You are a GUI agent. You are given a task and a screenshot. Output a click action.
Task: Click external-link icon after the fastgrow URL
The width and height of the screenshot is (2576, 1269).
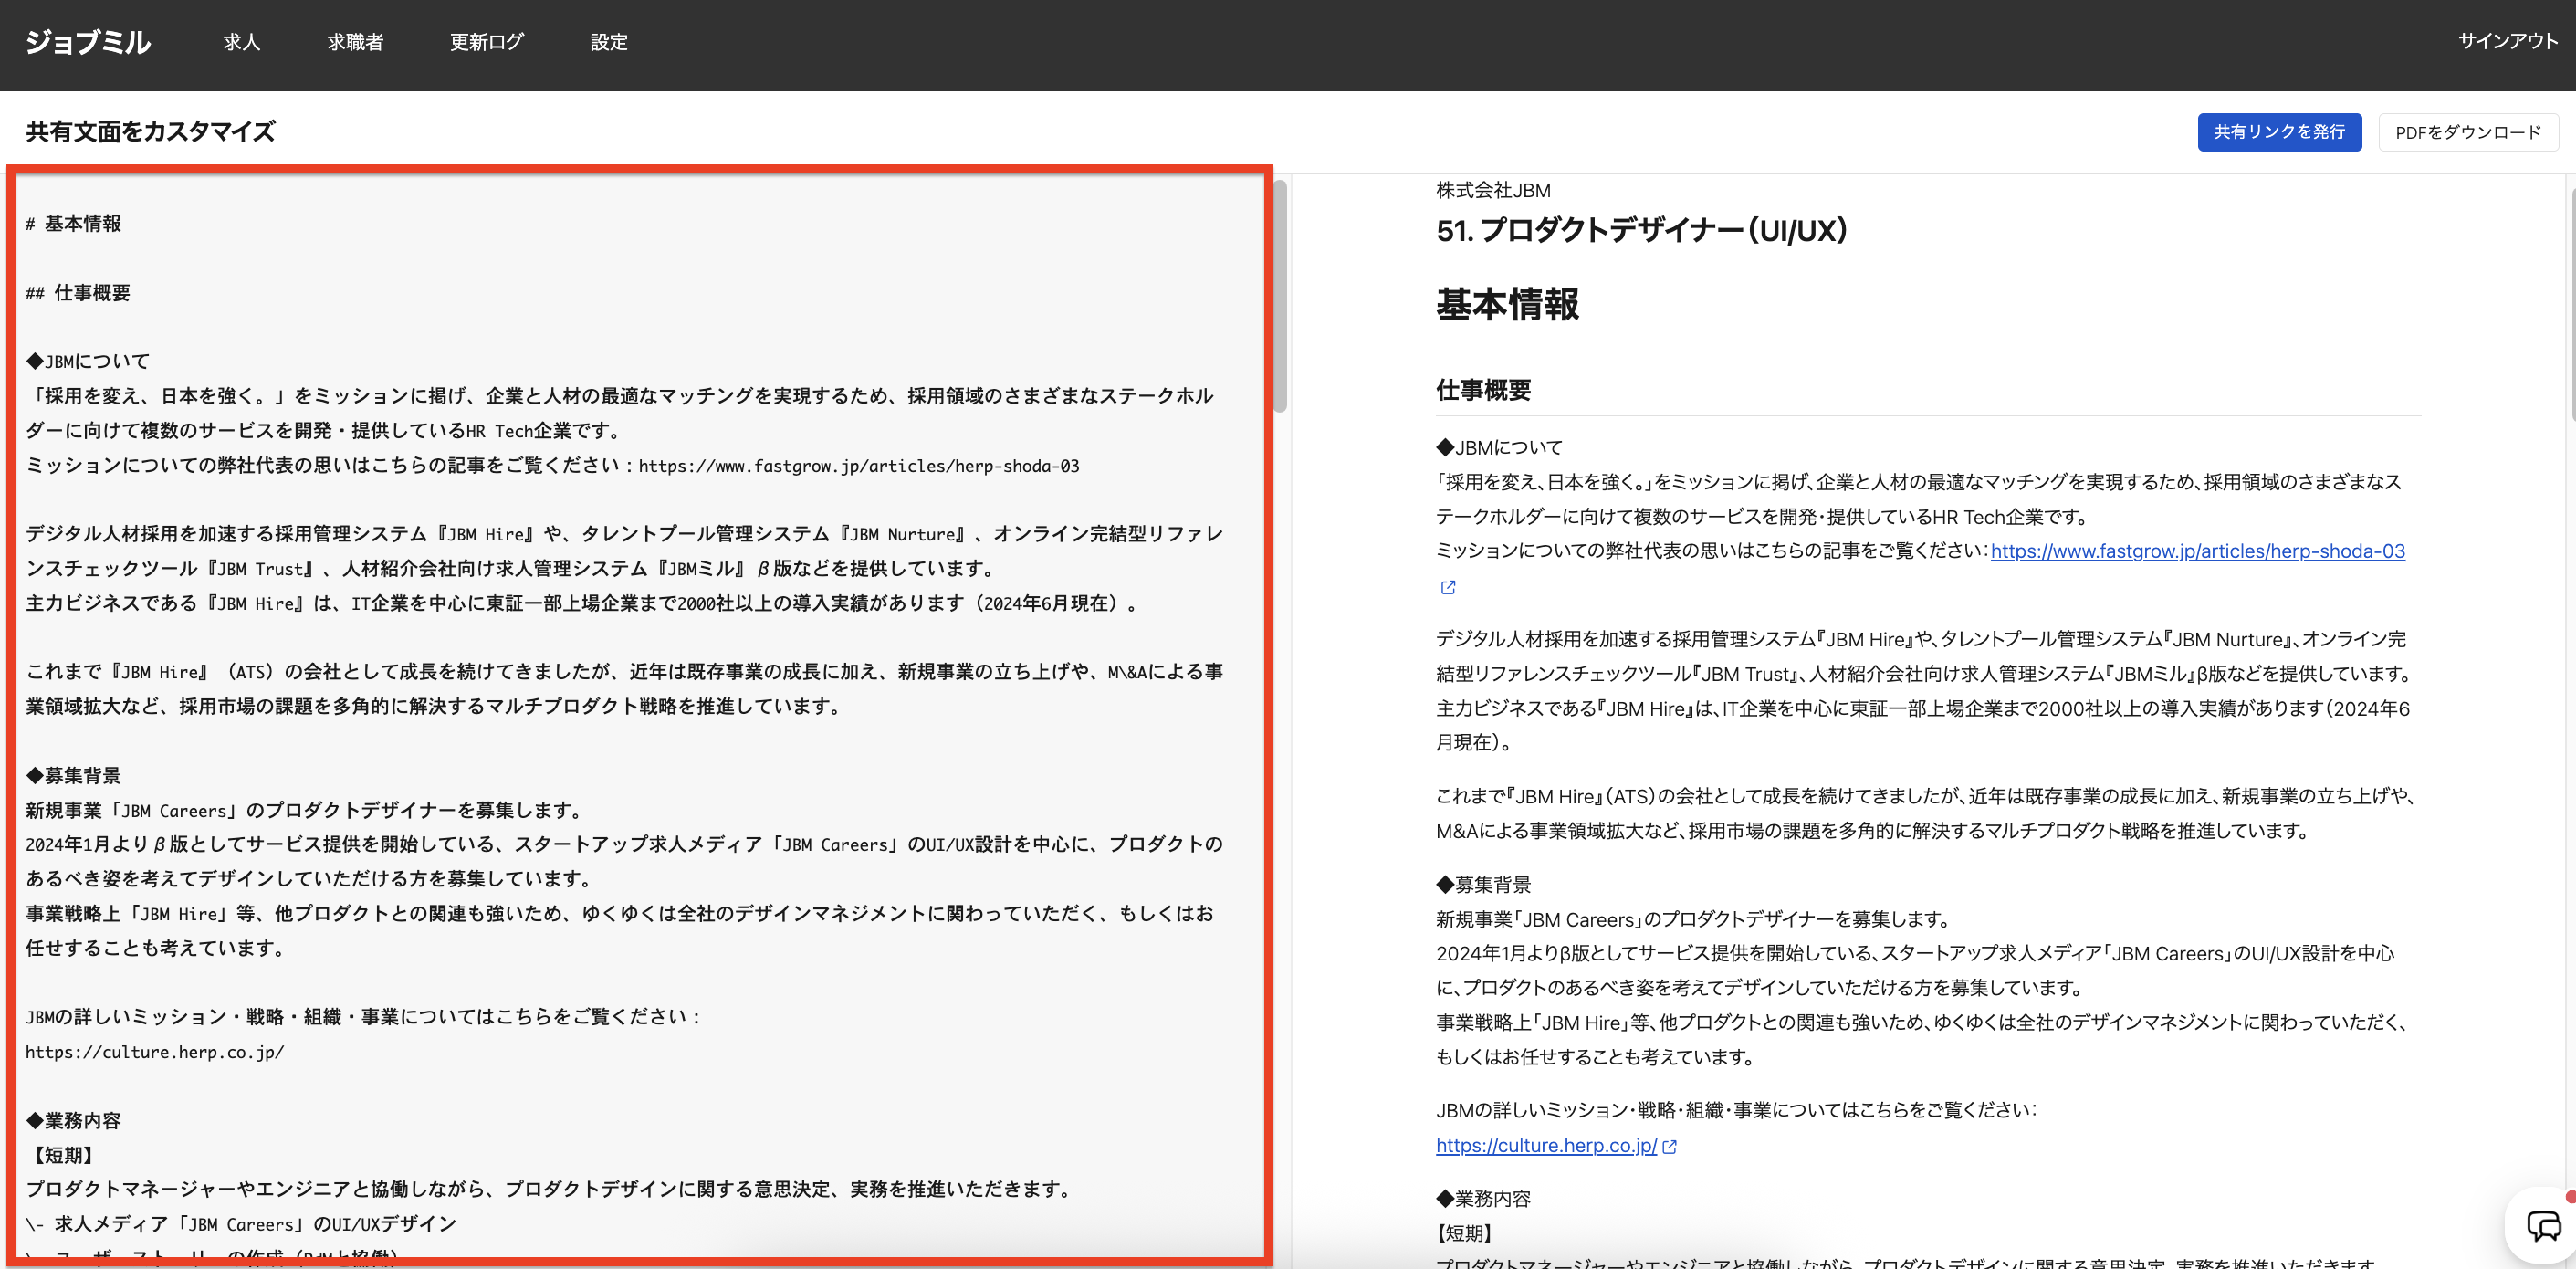1447,587
